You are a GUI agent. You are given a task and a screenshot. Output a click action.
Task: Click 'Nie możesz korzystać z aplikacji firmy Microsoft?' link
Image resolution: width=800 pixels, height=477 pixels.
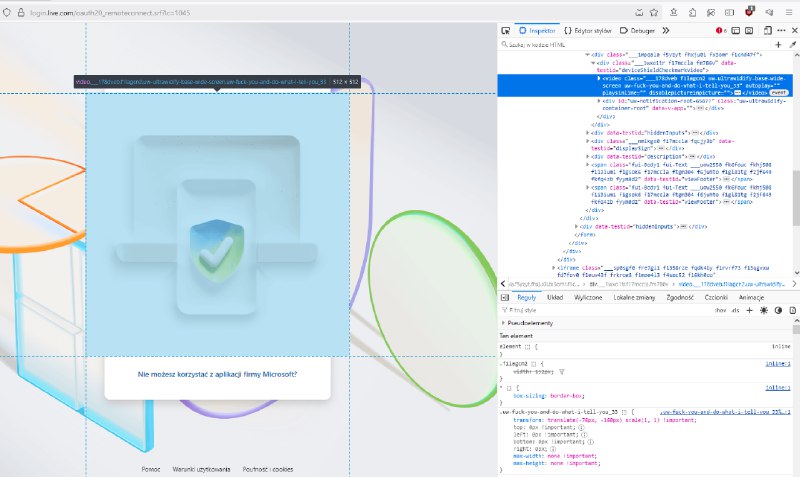[x=217, y=374]
